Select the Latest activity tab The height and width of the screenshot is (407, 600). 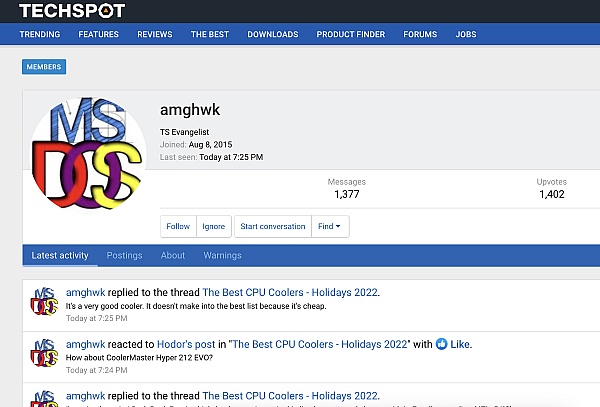60,256
